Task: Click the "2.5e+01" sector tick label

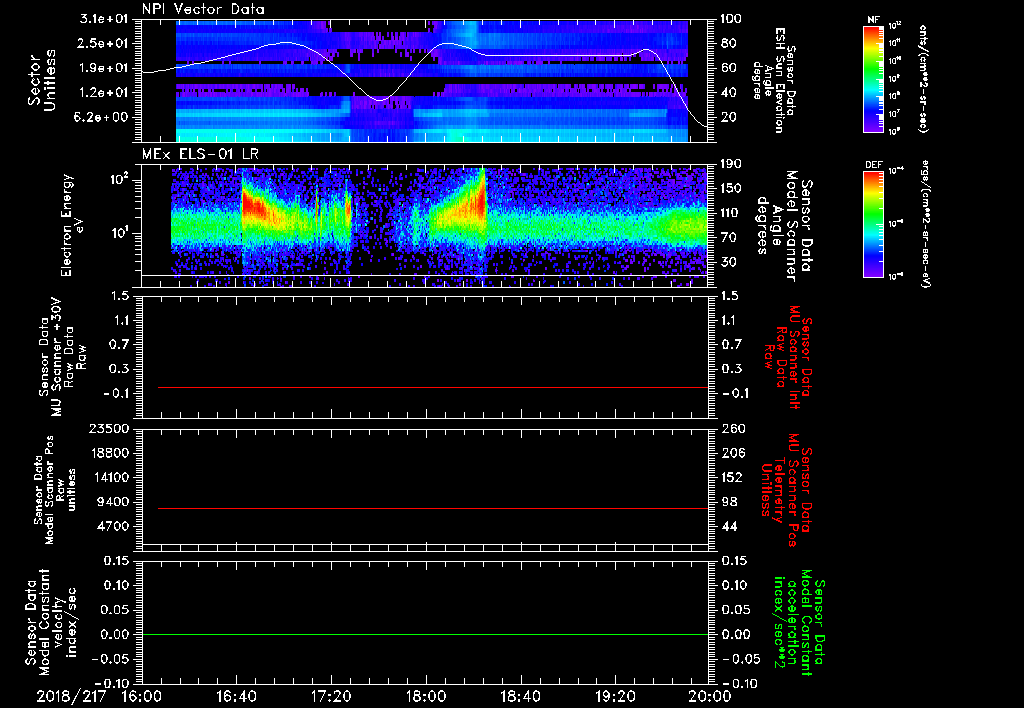Action: point(105,43)
